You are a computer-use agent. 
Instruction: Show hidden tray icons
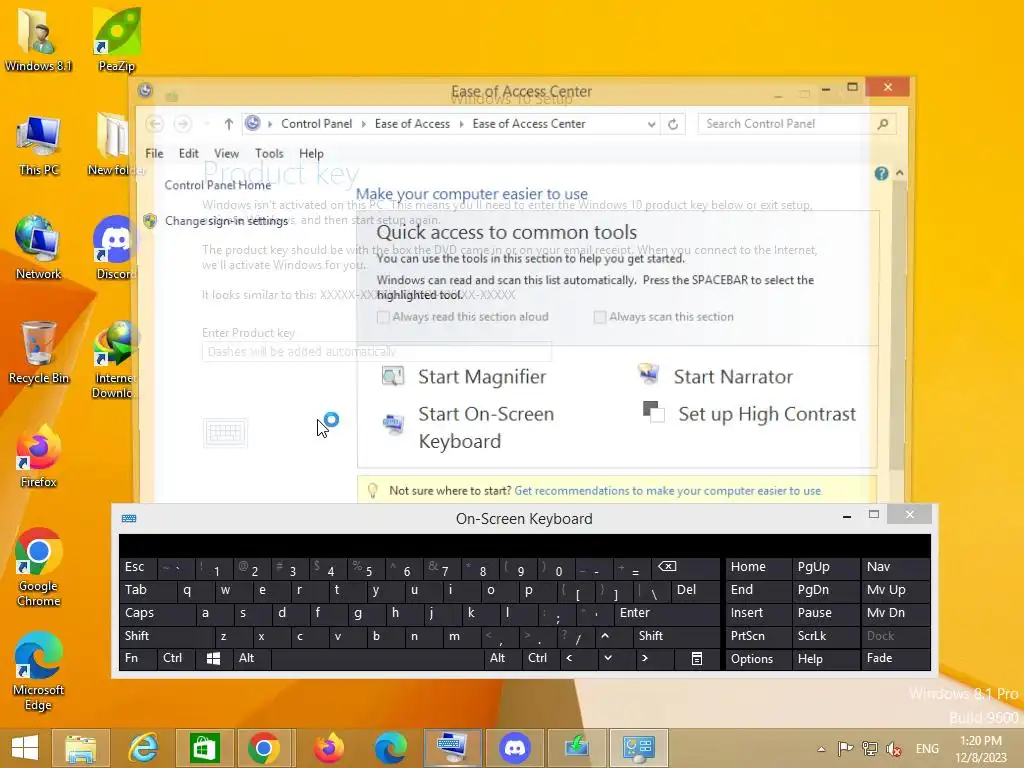pos(821,749)
